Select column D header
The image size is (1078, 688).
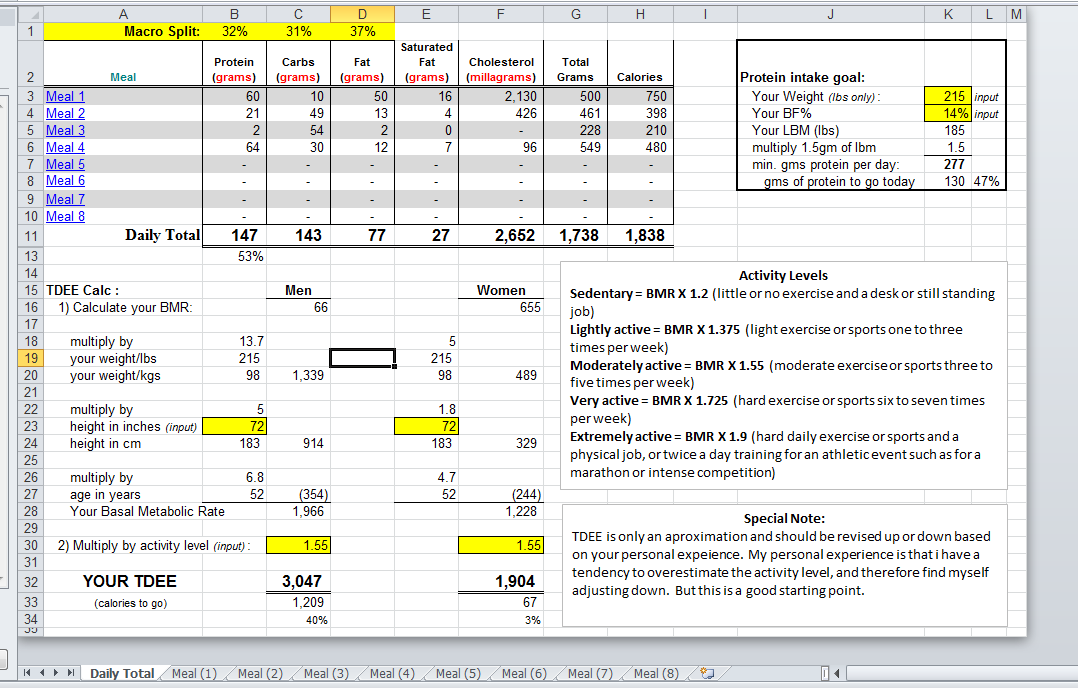[362, 14]
